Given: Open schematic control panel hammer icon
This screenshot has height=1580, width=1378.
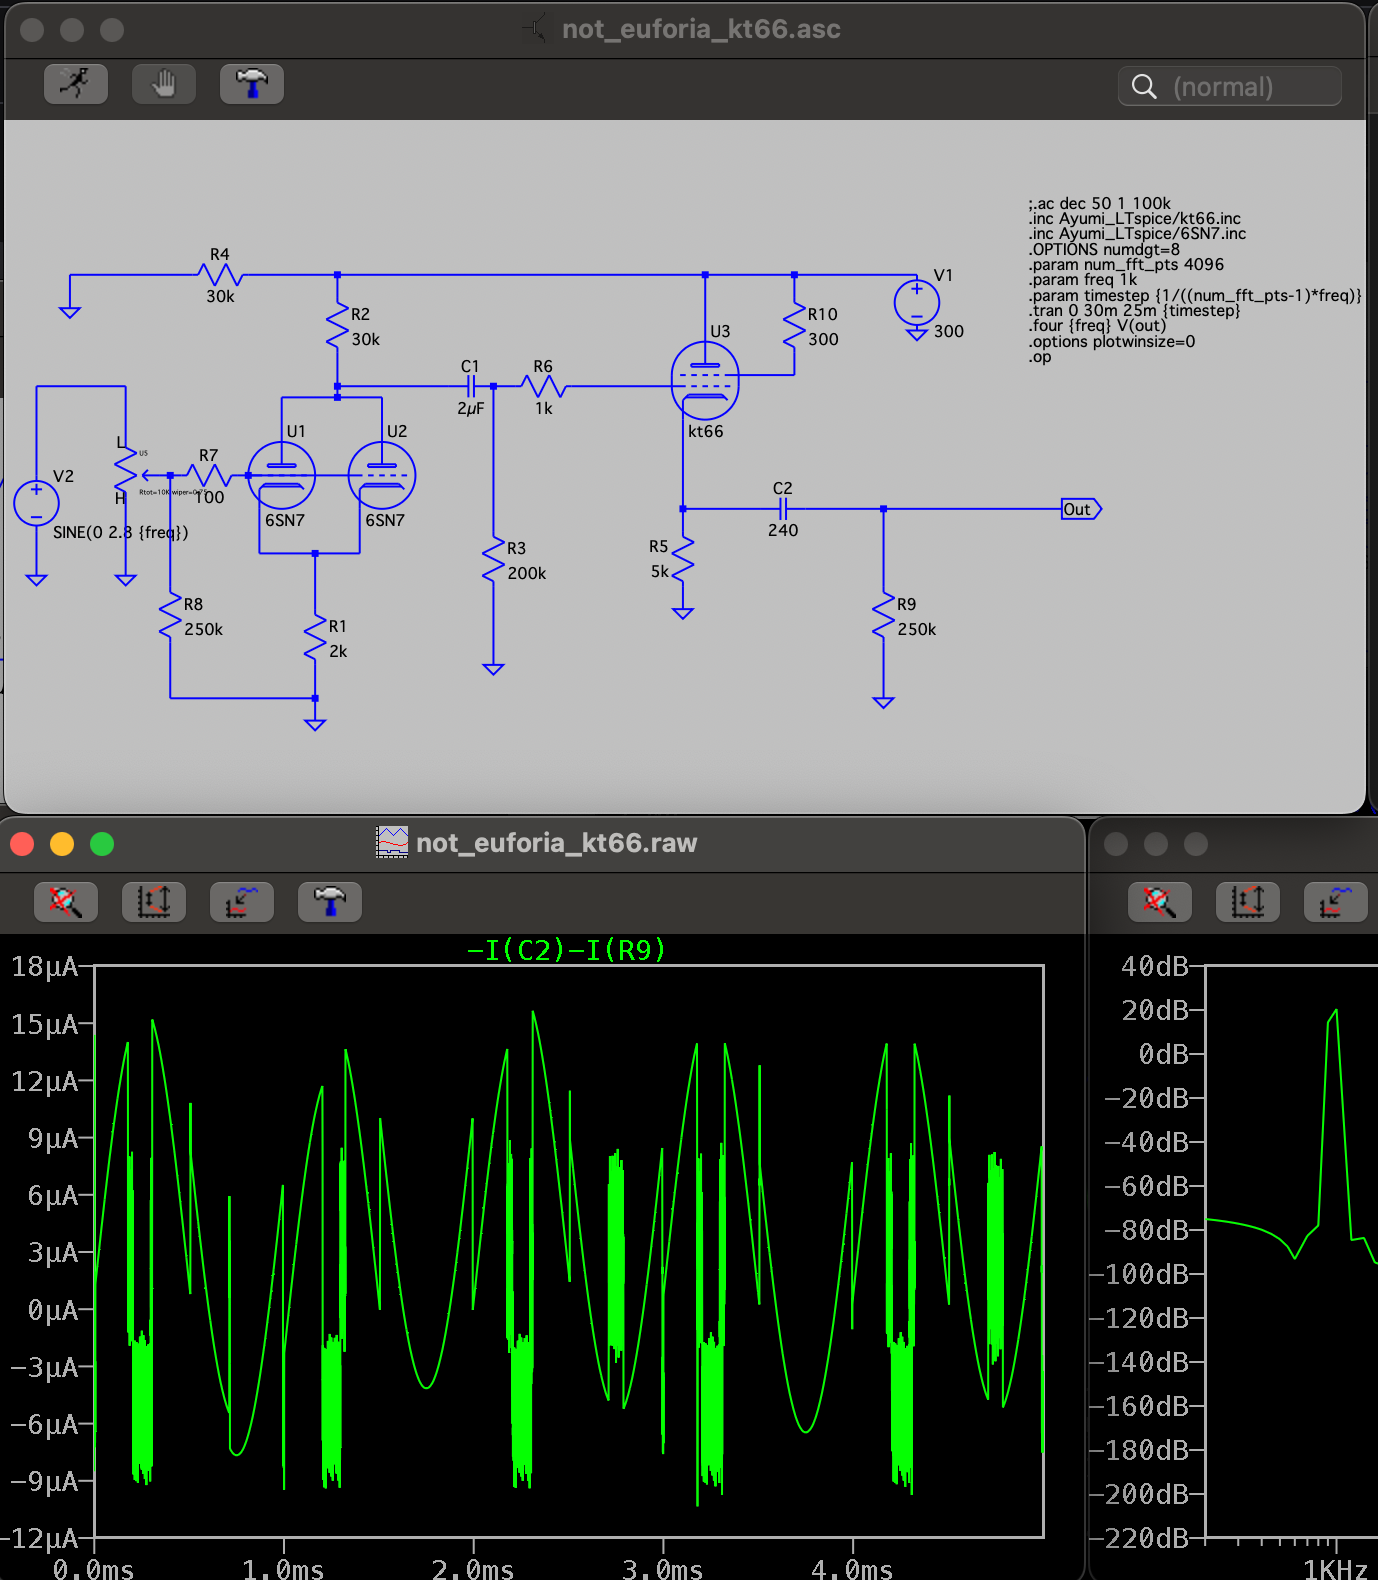Looking at the screenshot, I should point(252,84).
